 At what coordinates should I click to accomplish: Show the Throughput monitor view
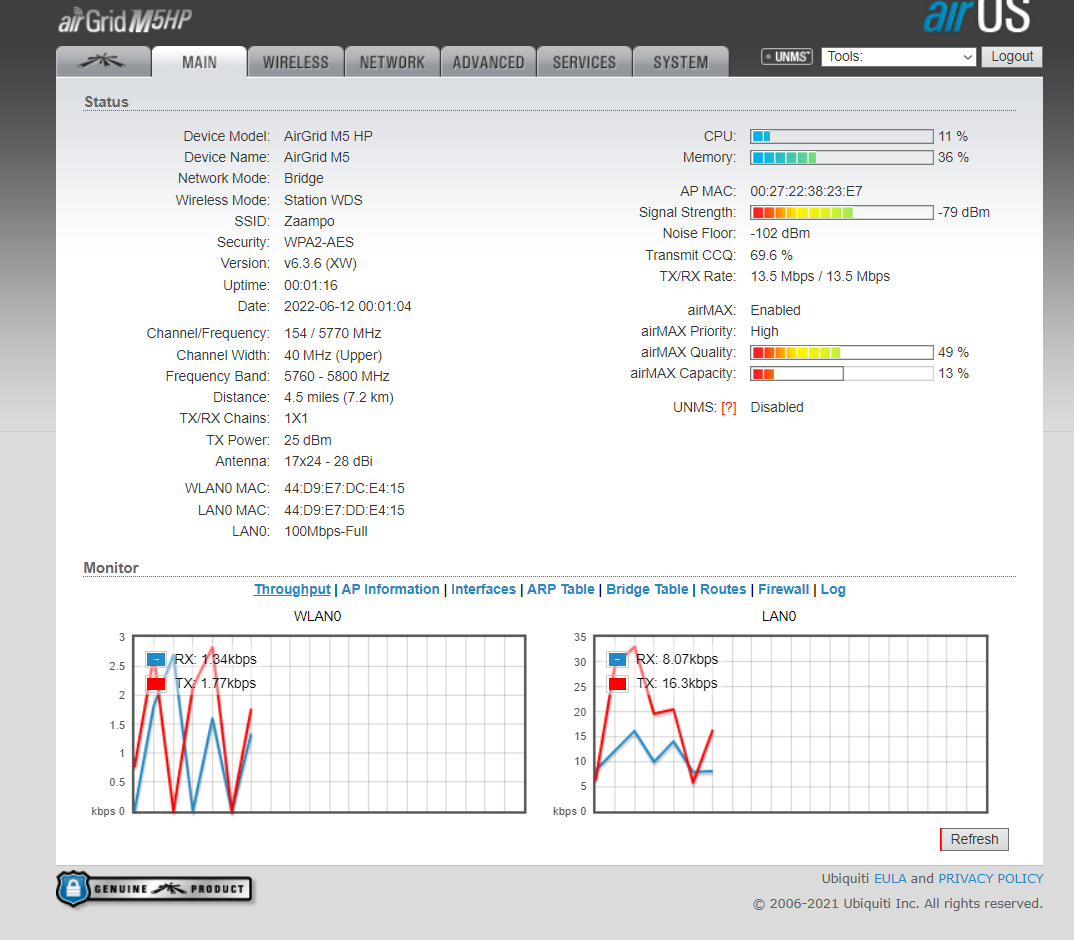[x=292, y=589]
